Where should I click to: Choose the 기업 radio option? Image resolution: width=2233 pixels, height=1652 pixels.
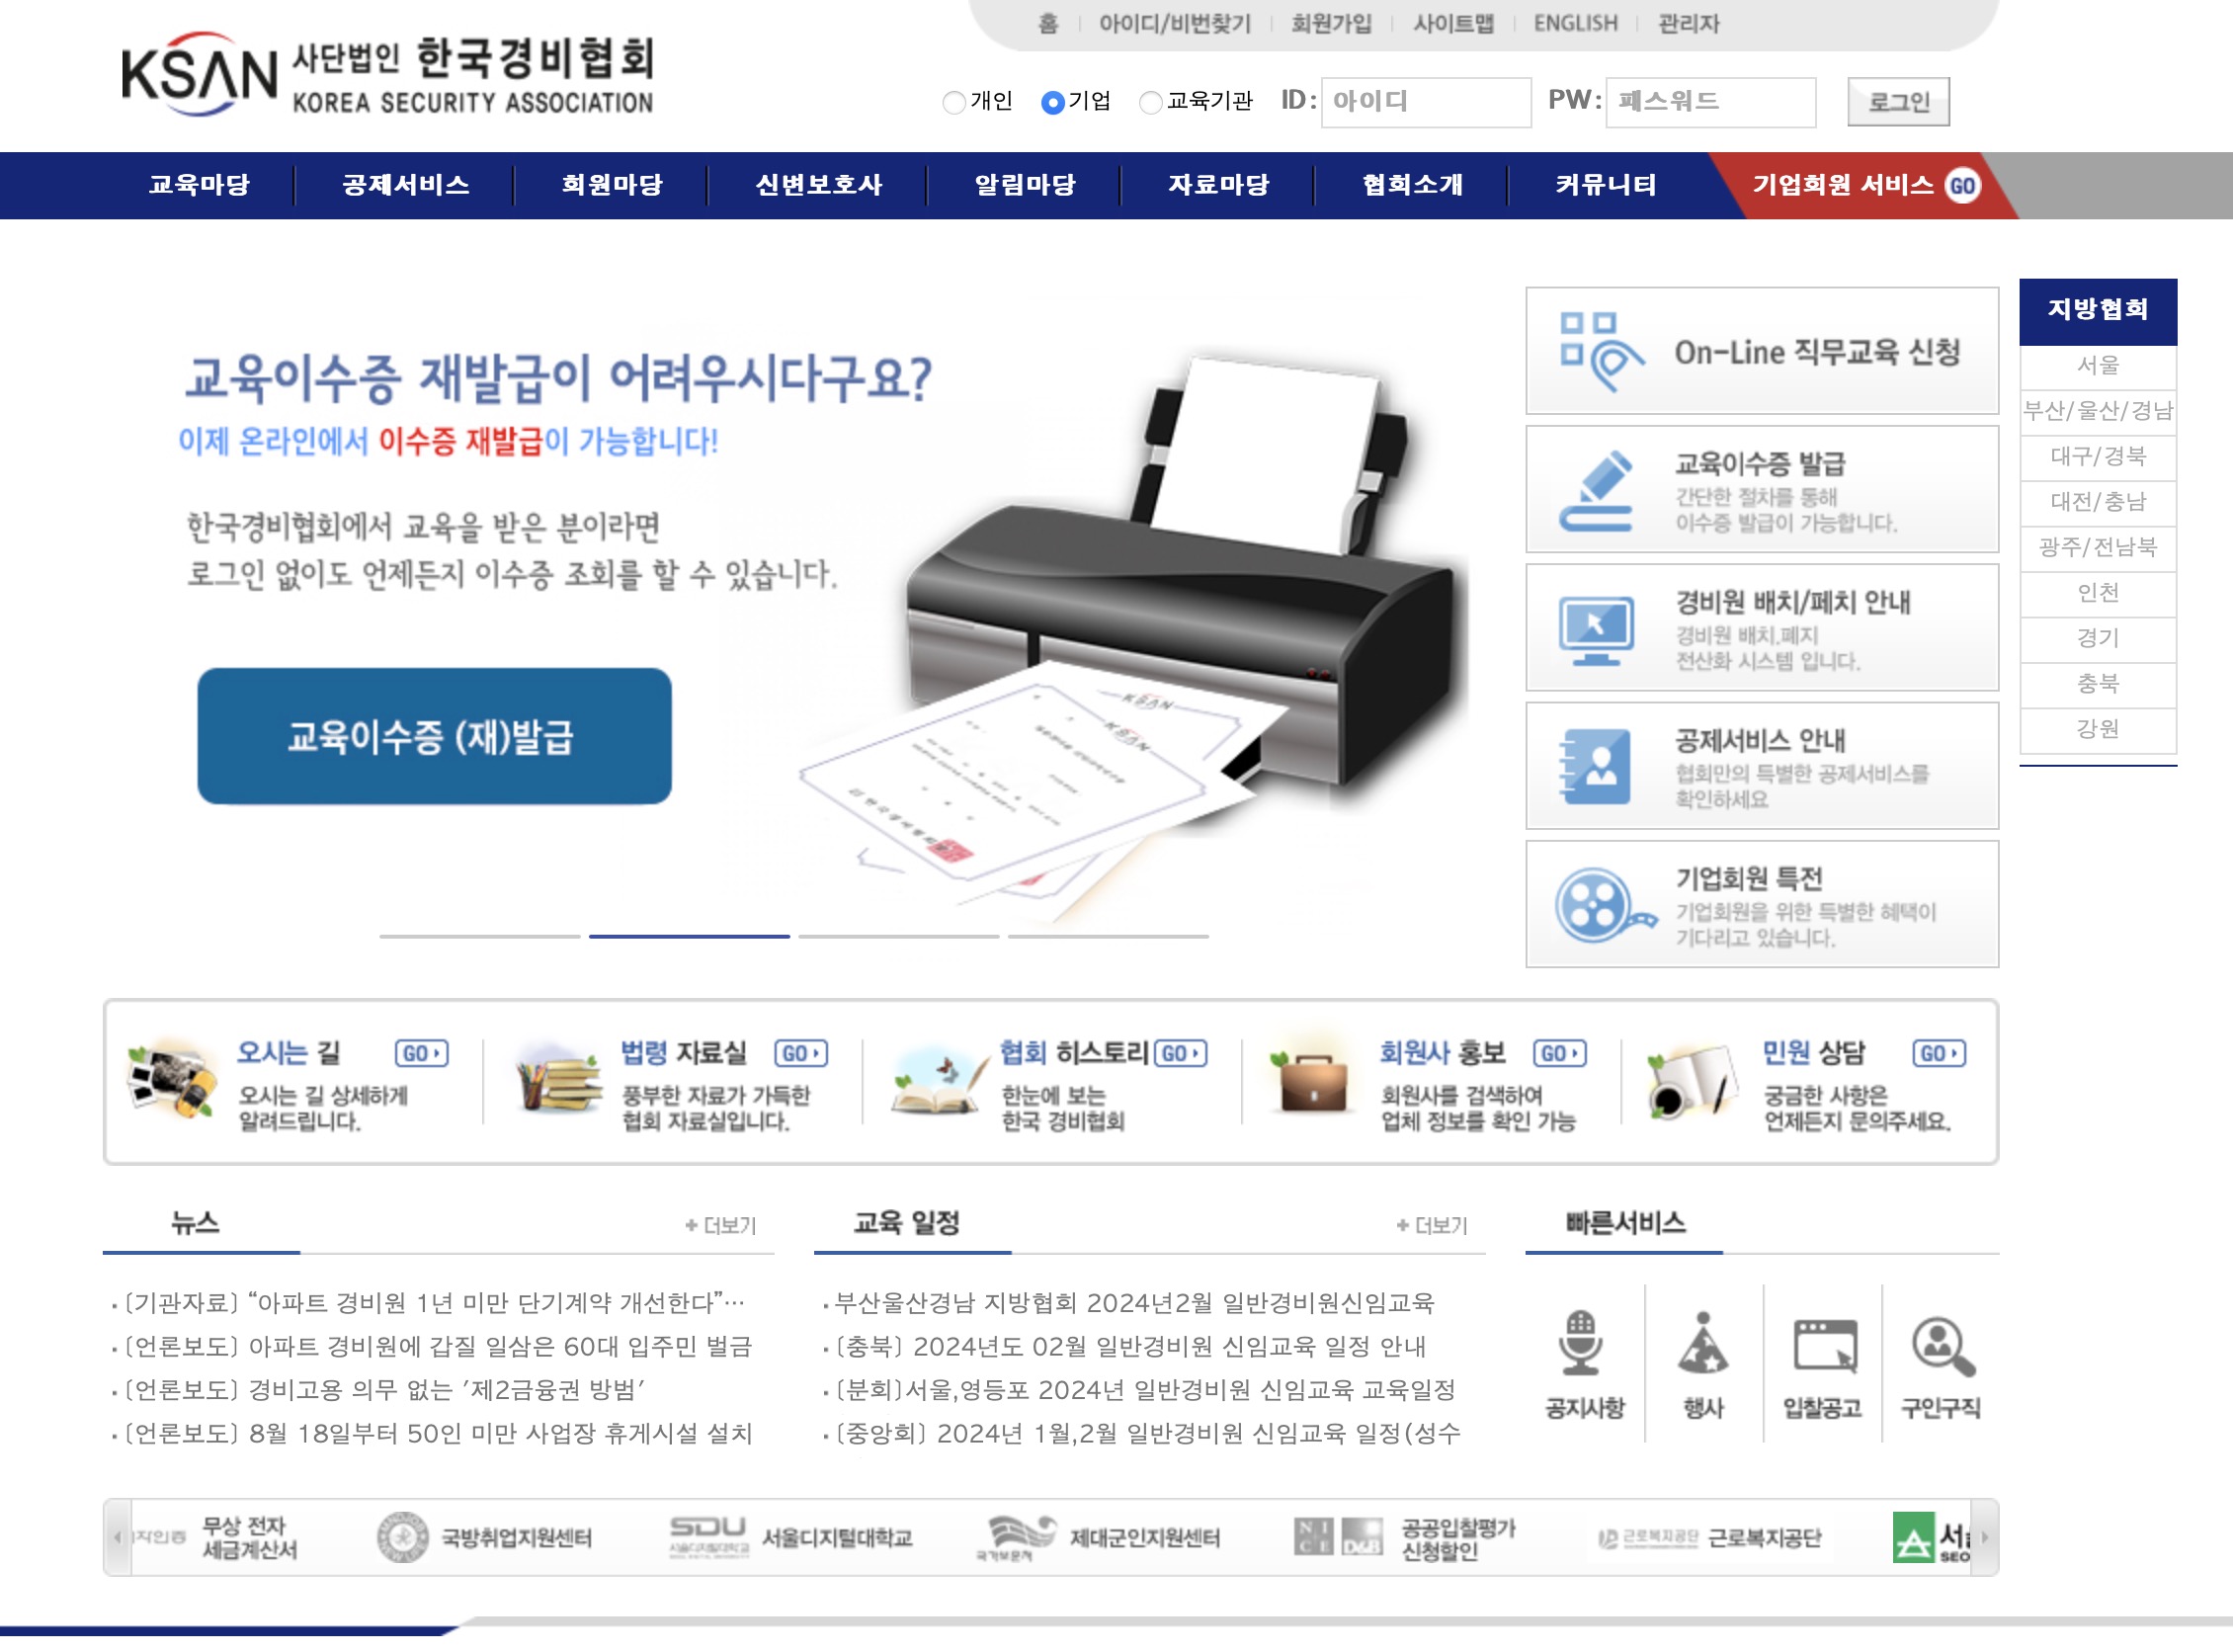point(1053,101)
